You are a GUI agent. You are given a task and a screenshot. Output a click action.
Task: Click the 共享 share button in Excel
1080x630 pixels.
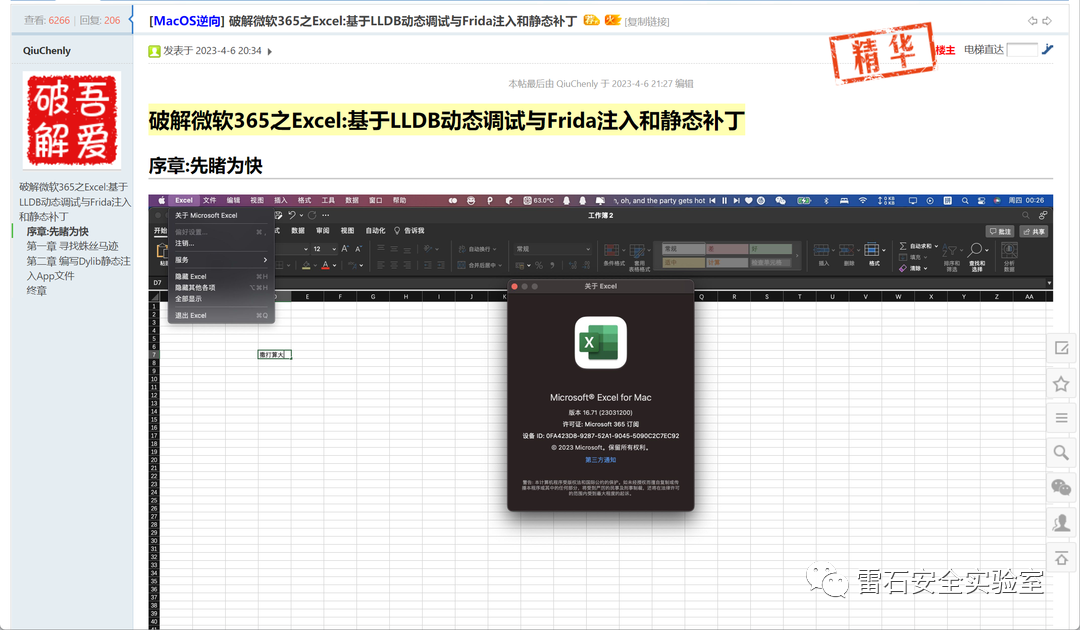pyautogui.click(x=1034, y=231)
